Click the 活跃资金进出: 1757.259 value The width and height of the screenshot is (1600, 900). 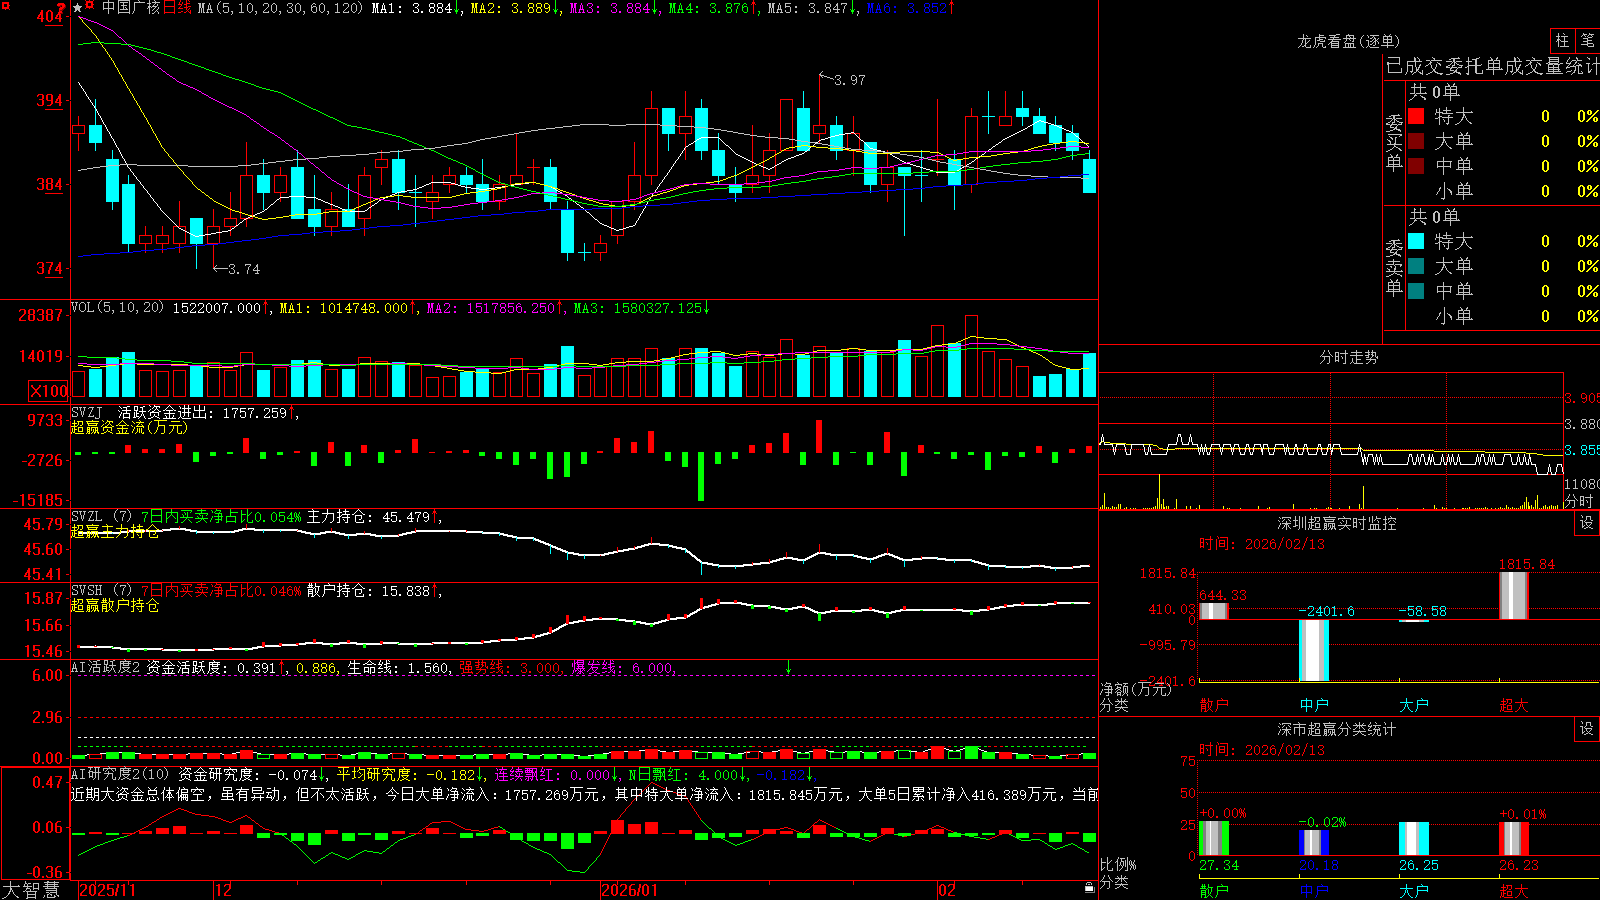[202, 412]
